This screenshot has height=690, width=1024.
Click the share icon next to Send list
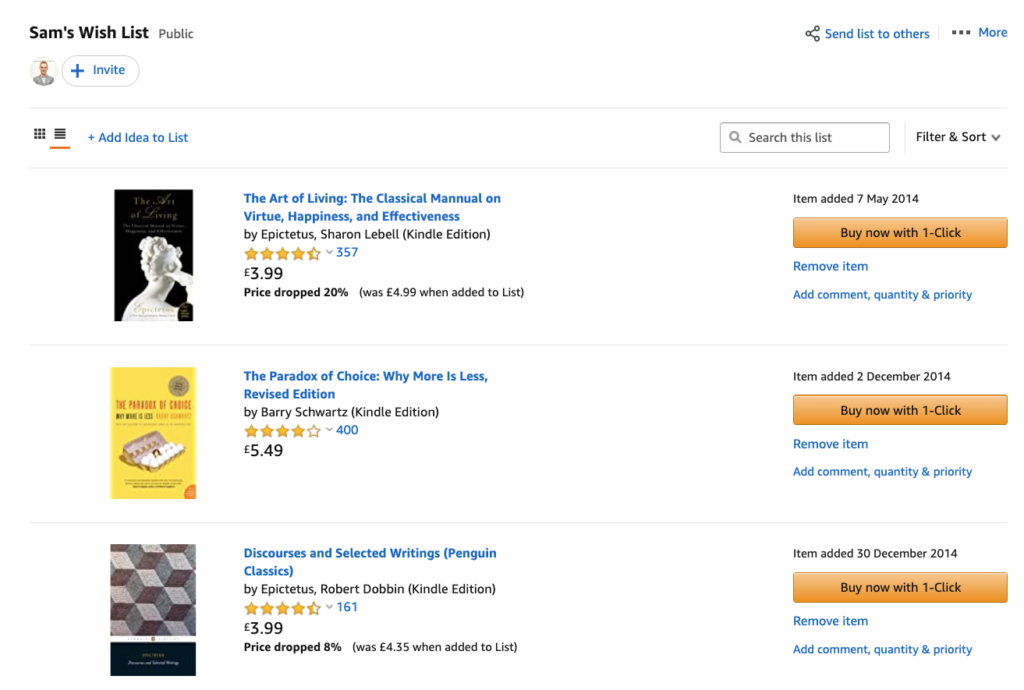click(813, 32)
